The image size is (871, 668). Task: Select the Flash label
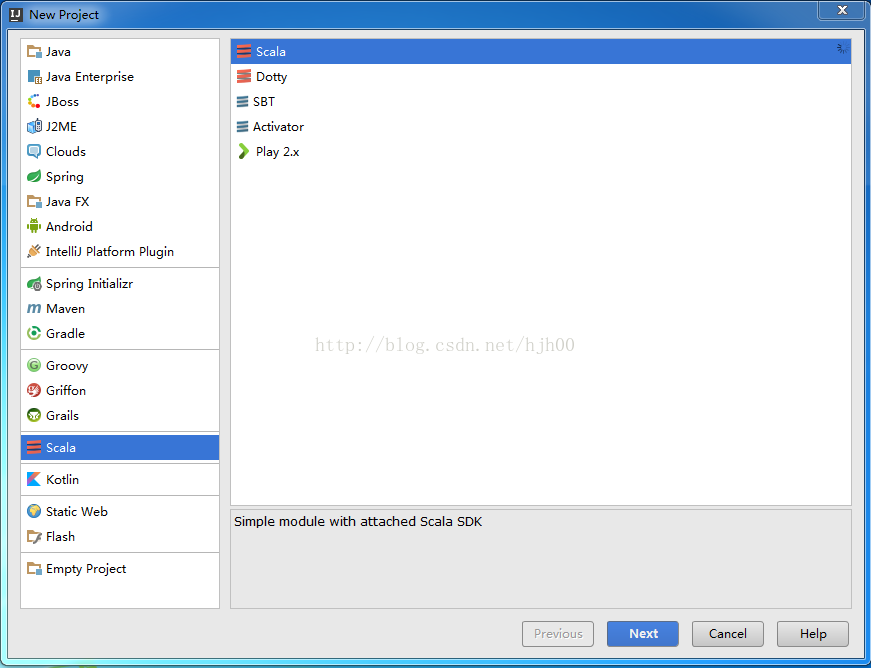61,537
